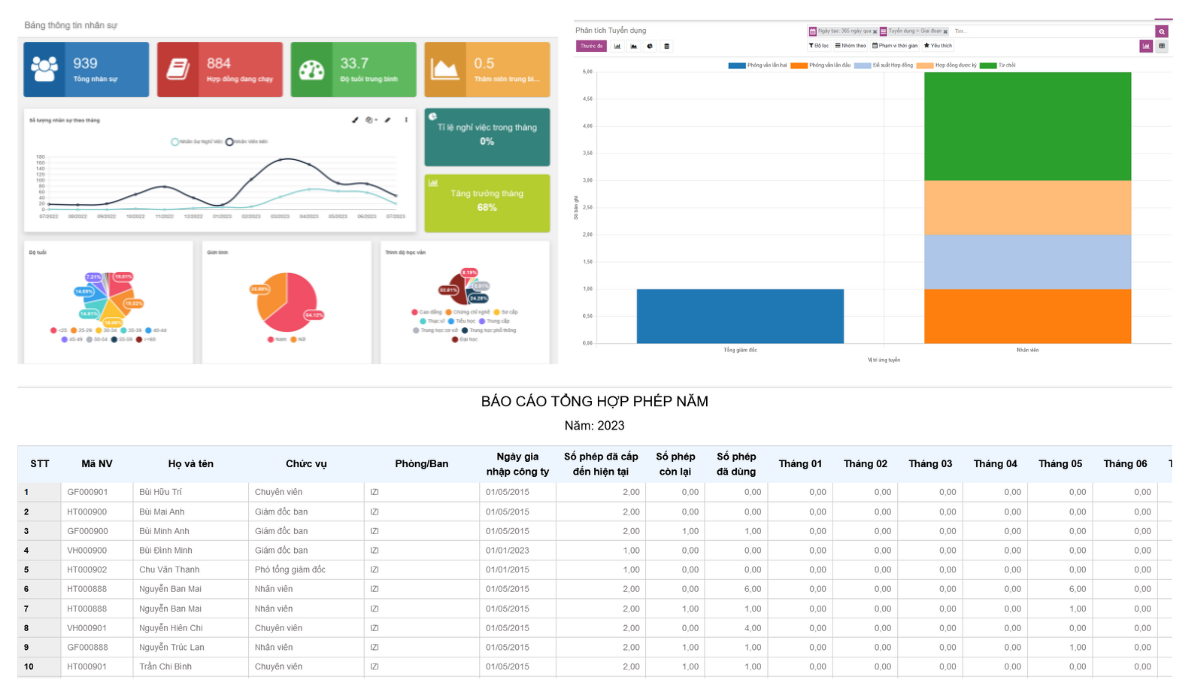Open the 'Yêu thích' favorites menu
The image size is (1200, 694).
(938, 46)
